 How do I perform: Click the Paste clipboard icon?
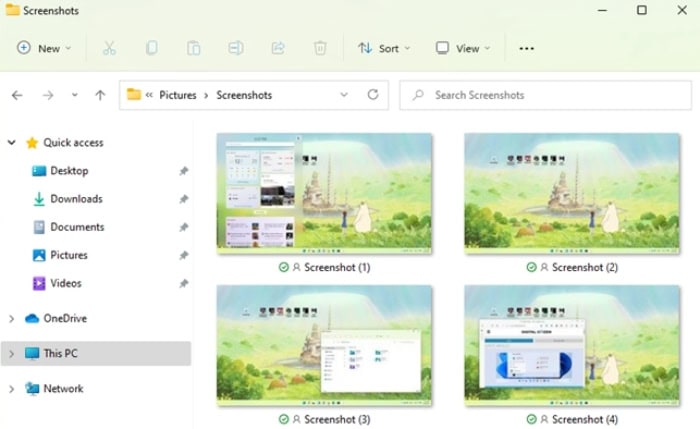point(193,48)
